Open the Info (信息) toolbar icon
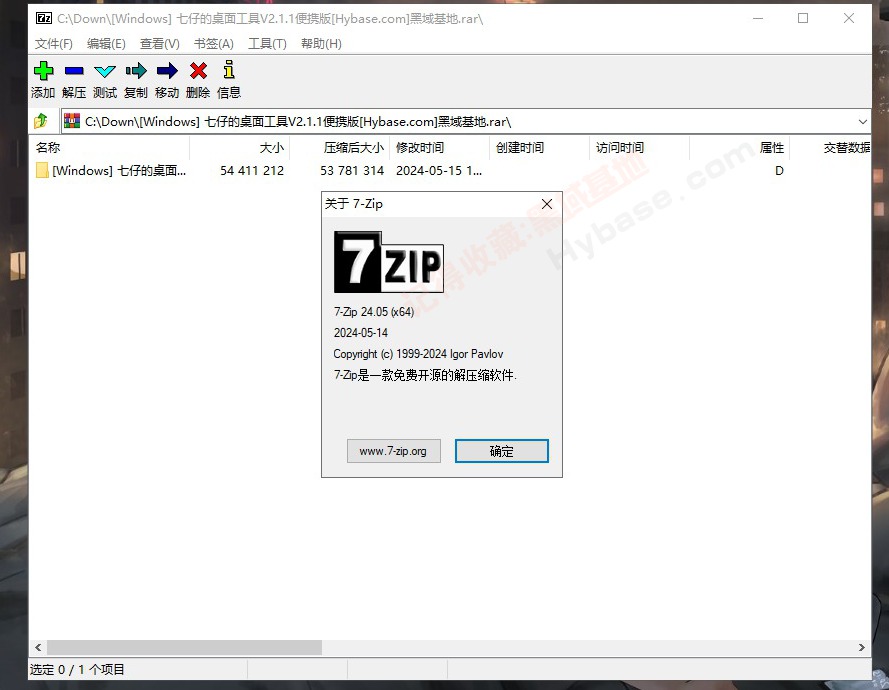This screenshot has width=889, height=690. pos(228,70)
